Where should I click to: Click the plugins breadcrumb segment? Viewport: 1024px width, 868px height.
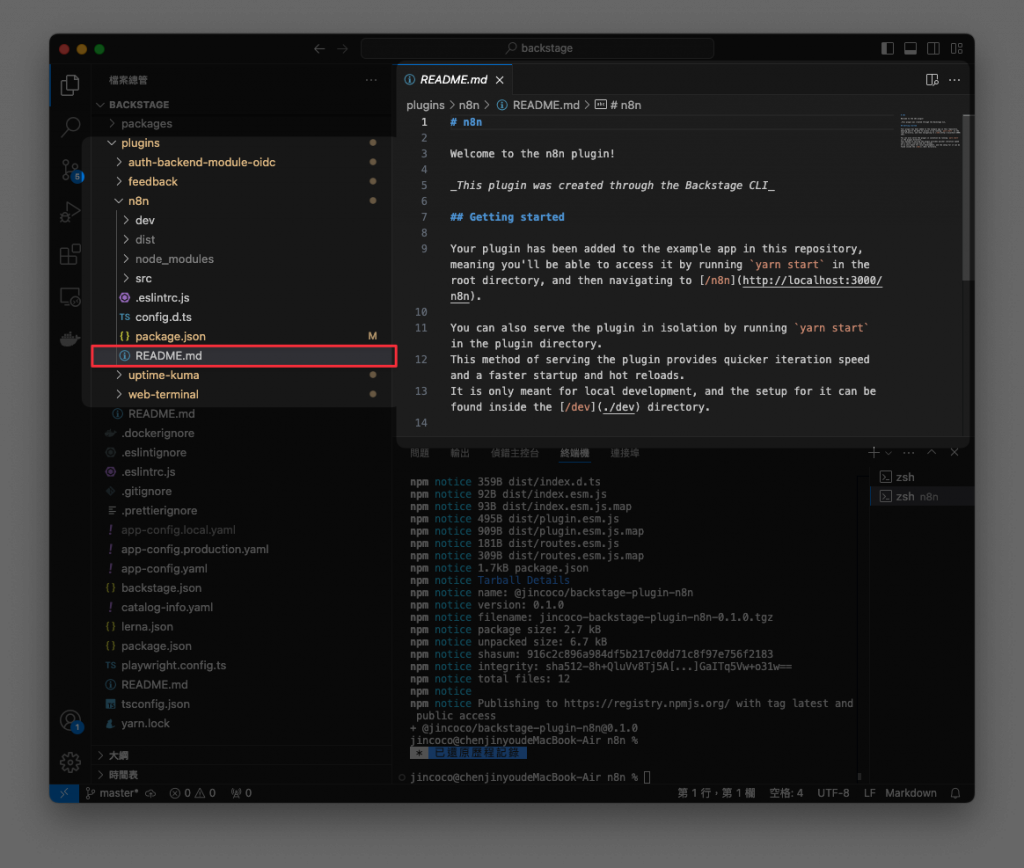pyautogui.click(x=425, y=105)
